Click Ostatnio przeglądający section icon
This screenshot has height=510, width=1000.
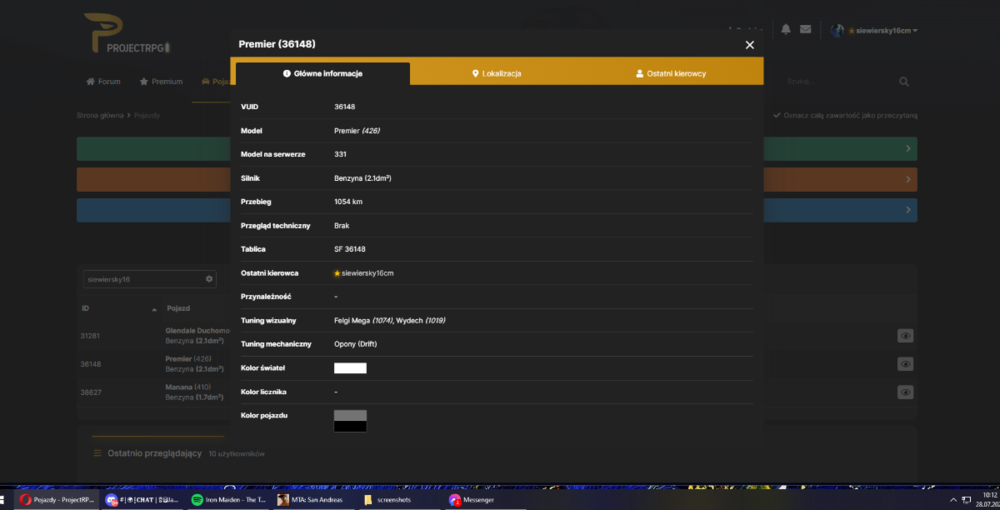(98, 453)
